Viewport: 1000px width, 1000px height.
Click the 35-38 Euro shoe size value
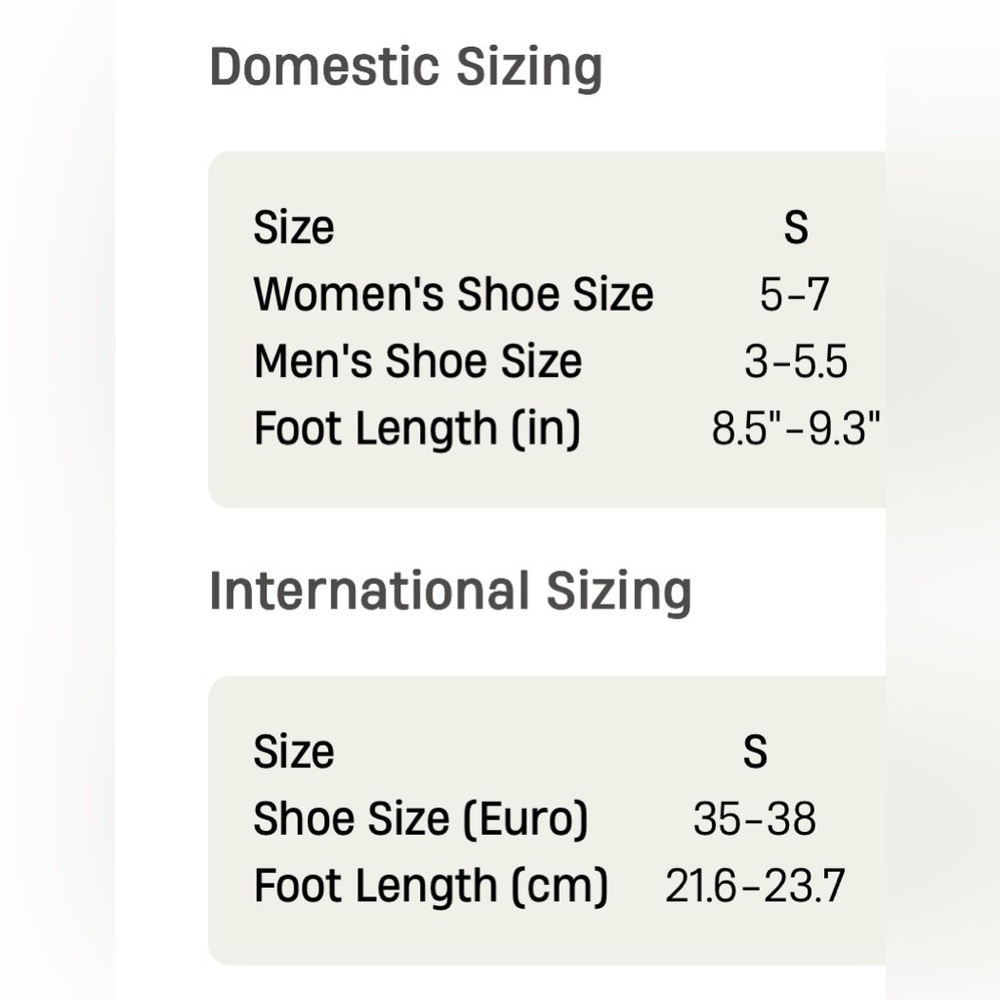pyautogui.click(x=754, y=819)
